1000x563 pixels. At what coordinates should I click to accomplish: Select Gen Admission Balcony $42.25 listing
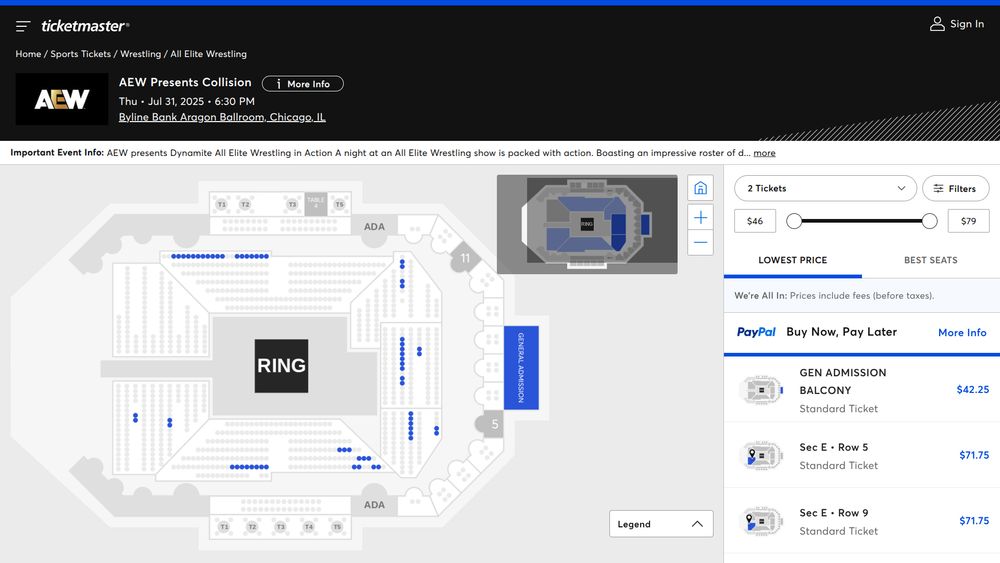coord(862,390)
